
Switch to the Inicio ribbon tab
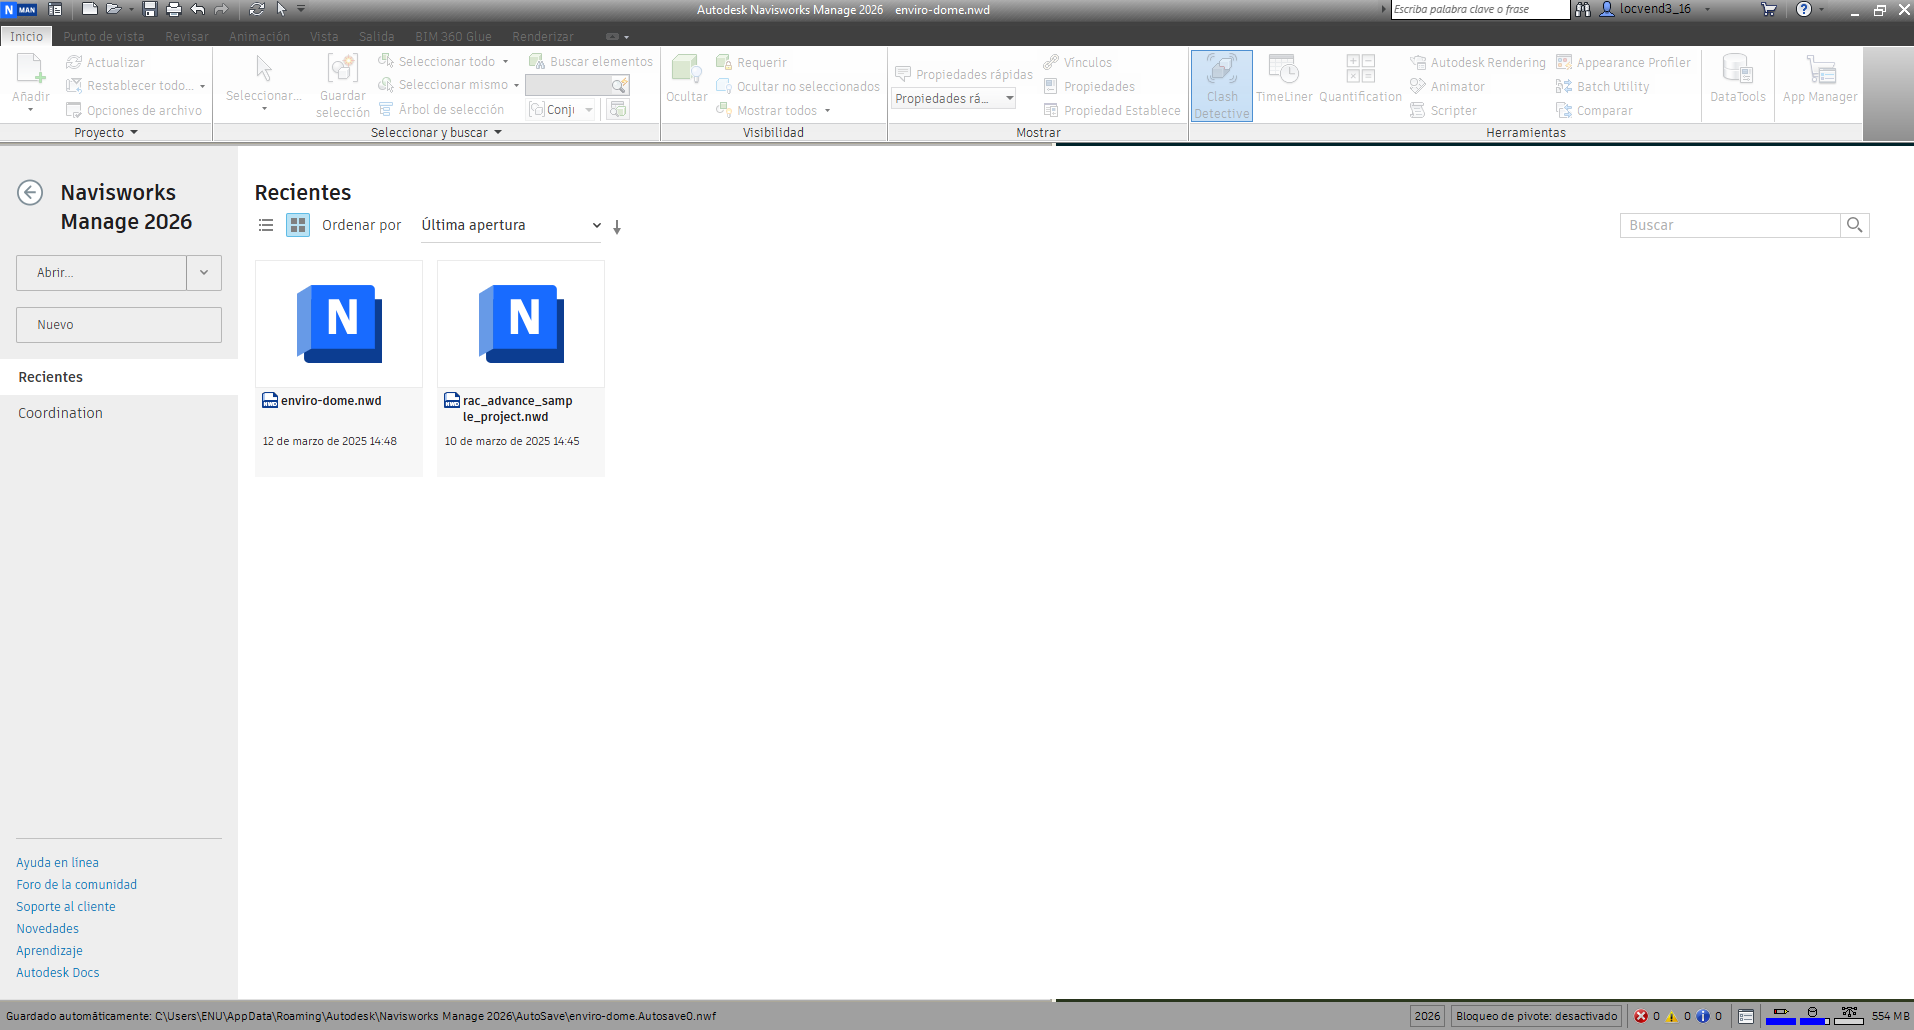(27, 36)
